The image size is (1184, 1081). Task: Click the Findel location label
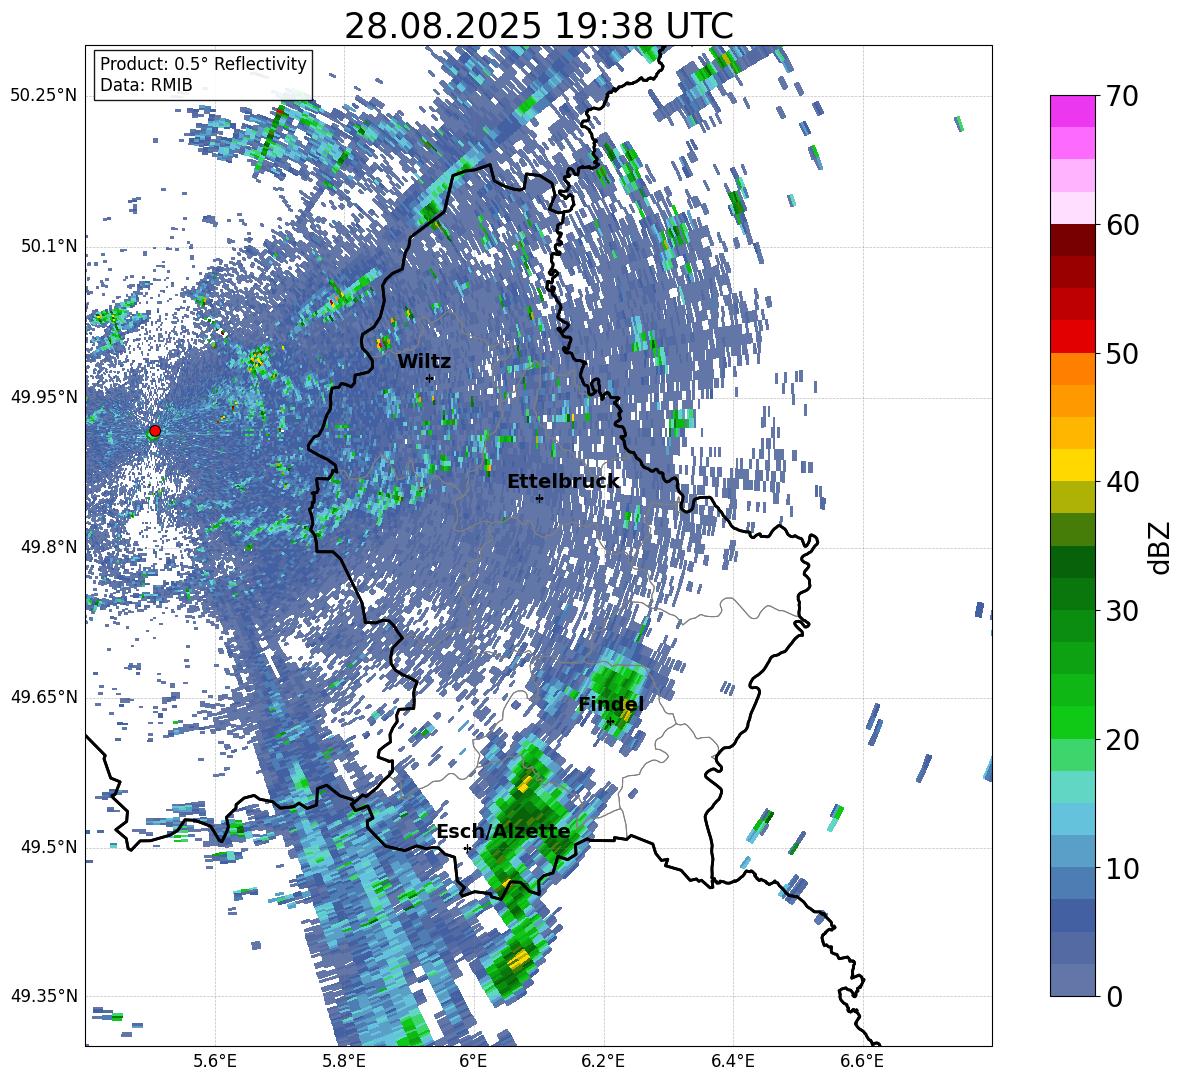pos(611,704)
